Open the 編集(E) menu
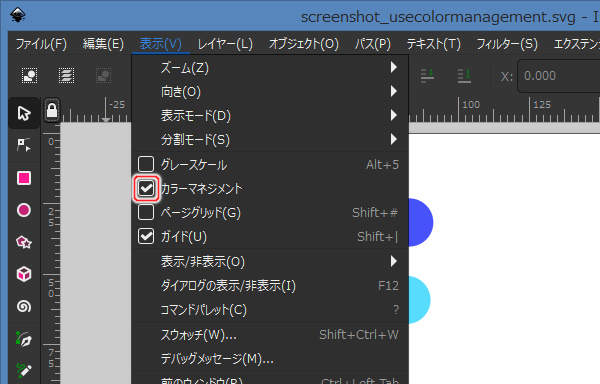The image size is (600, 384). (x=103, y=44)
